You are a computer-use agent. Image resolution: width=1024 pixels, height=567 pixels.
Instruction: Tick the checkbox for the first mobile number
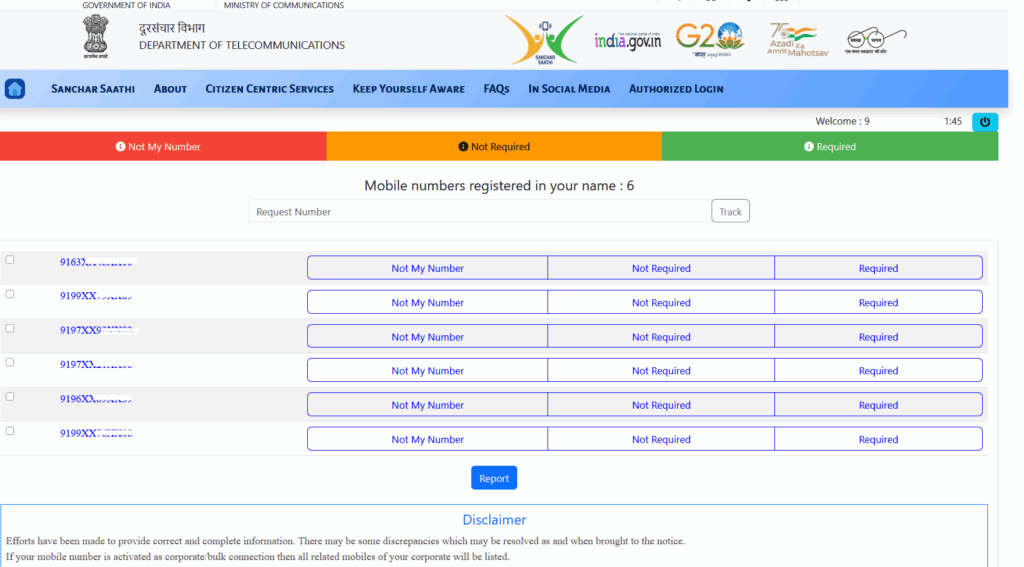click(x=10, y=260)
